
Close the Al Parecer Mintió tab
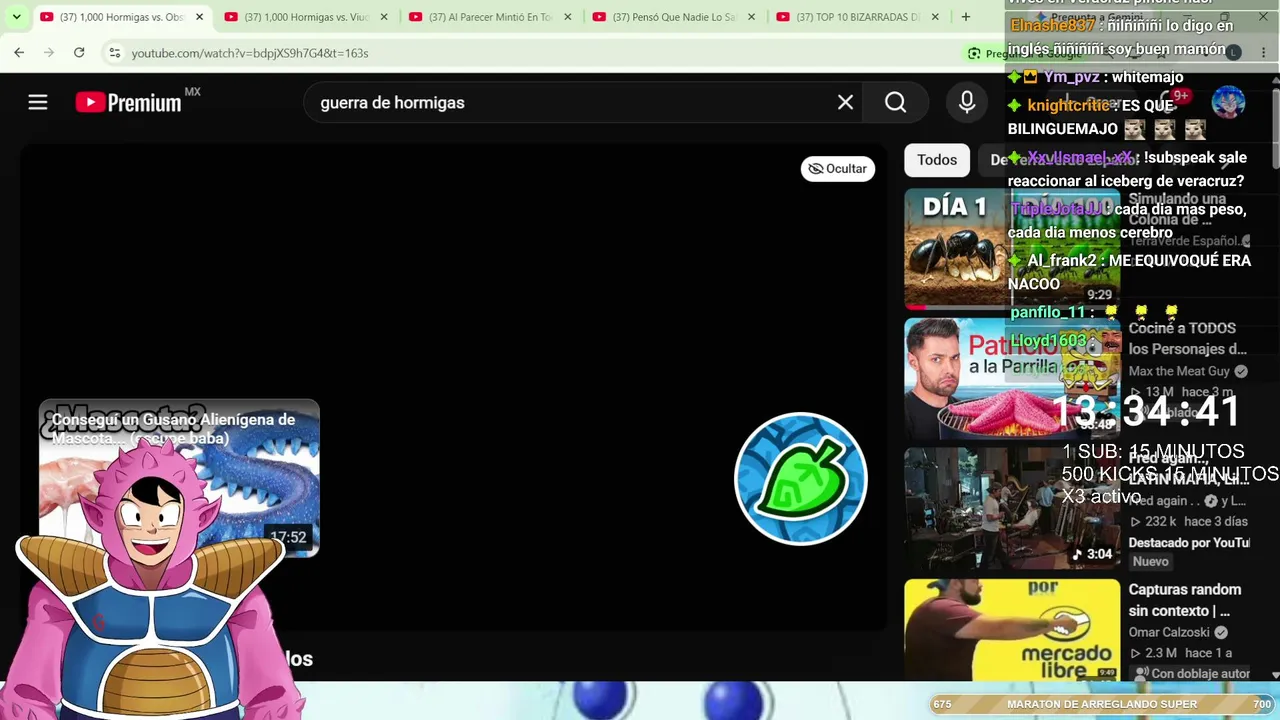568,17
